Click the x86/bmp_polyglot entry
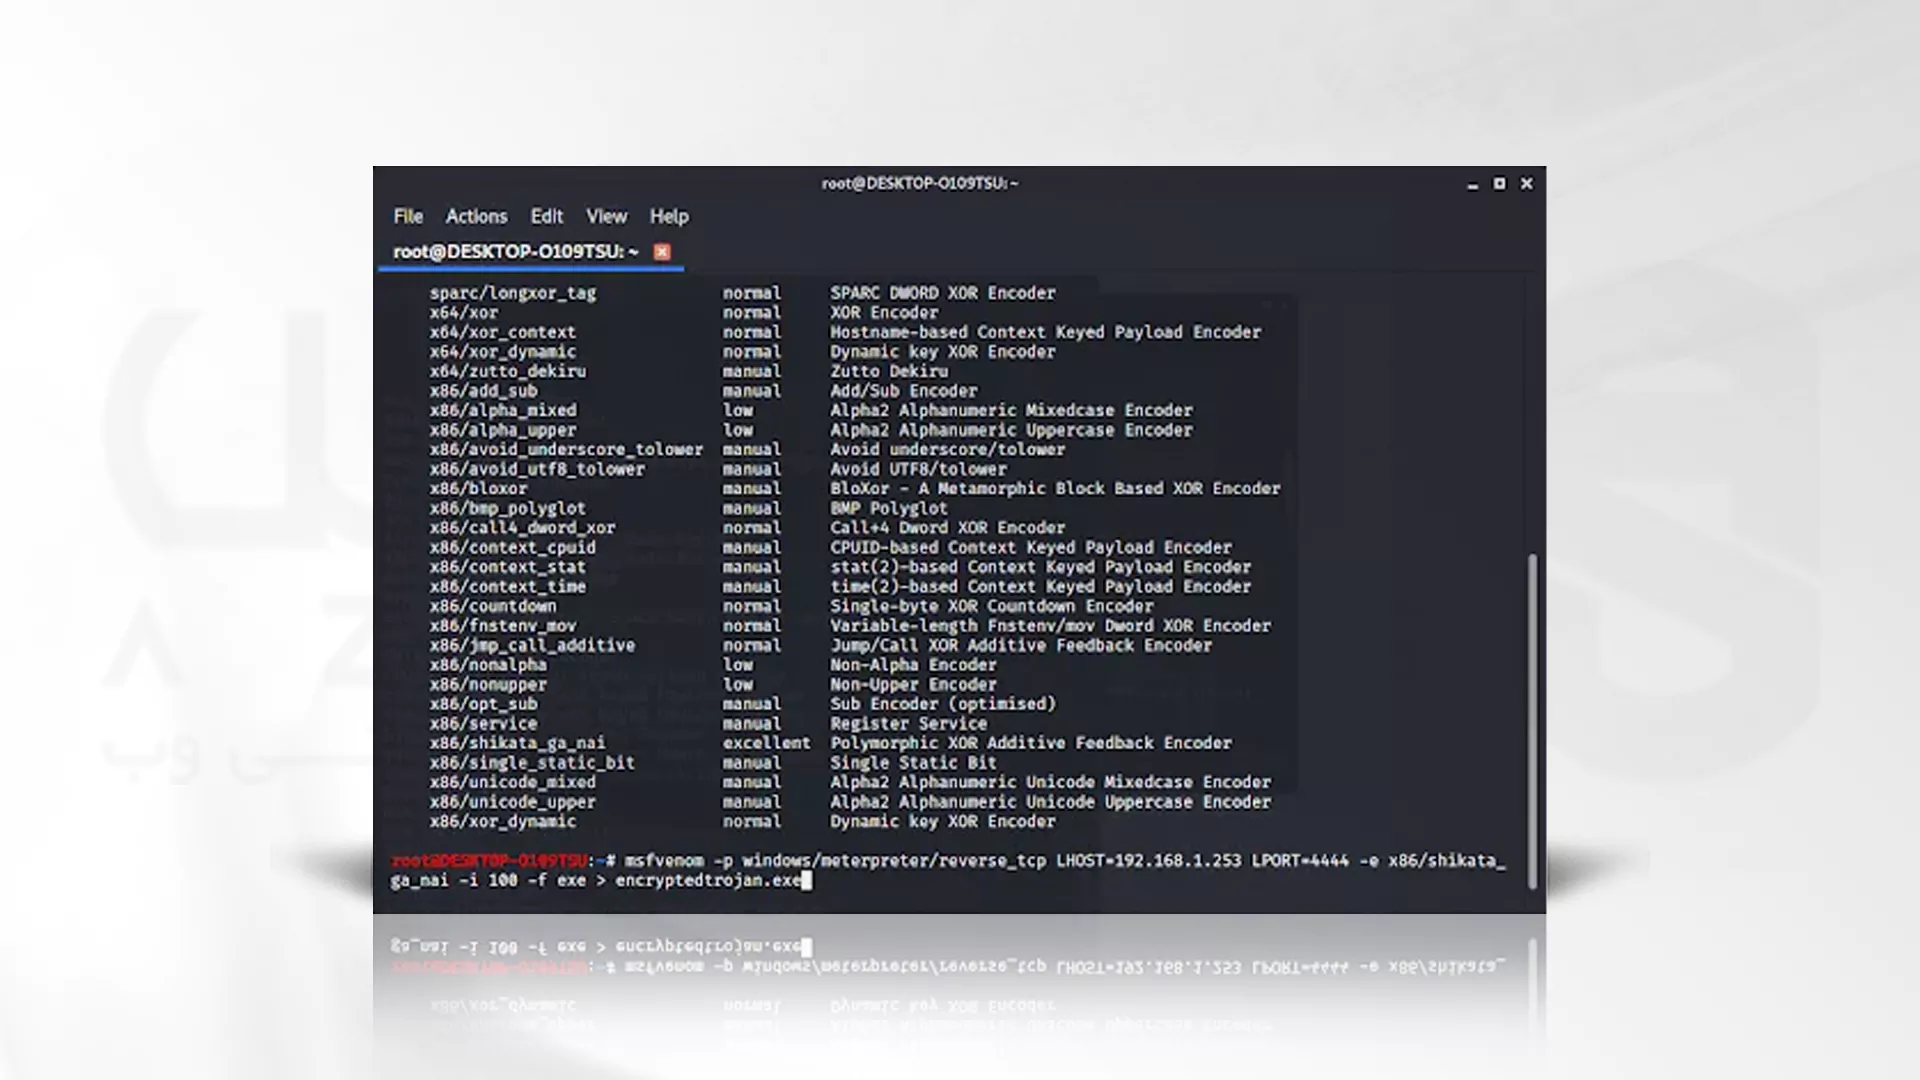The height and width of the screenshot is (1080, 1920). click(x=508, y=508)
